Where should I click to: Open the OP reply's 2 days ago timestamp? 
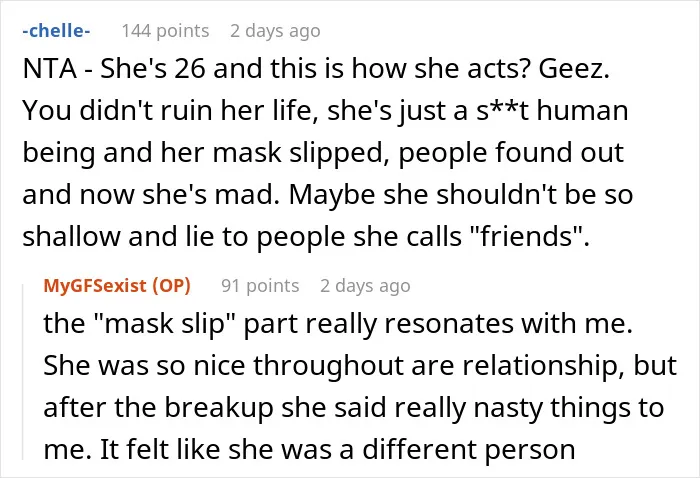(x=365, y=286)
